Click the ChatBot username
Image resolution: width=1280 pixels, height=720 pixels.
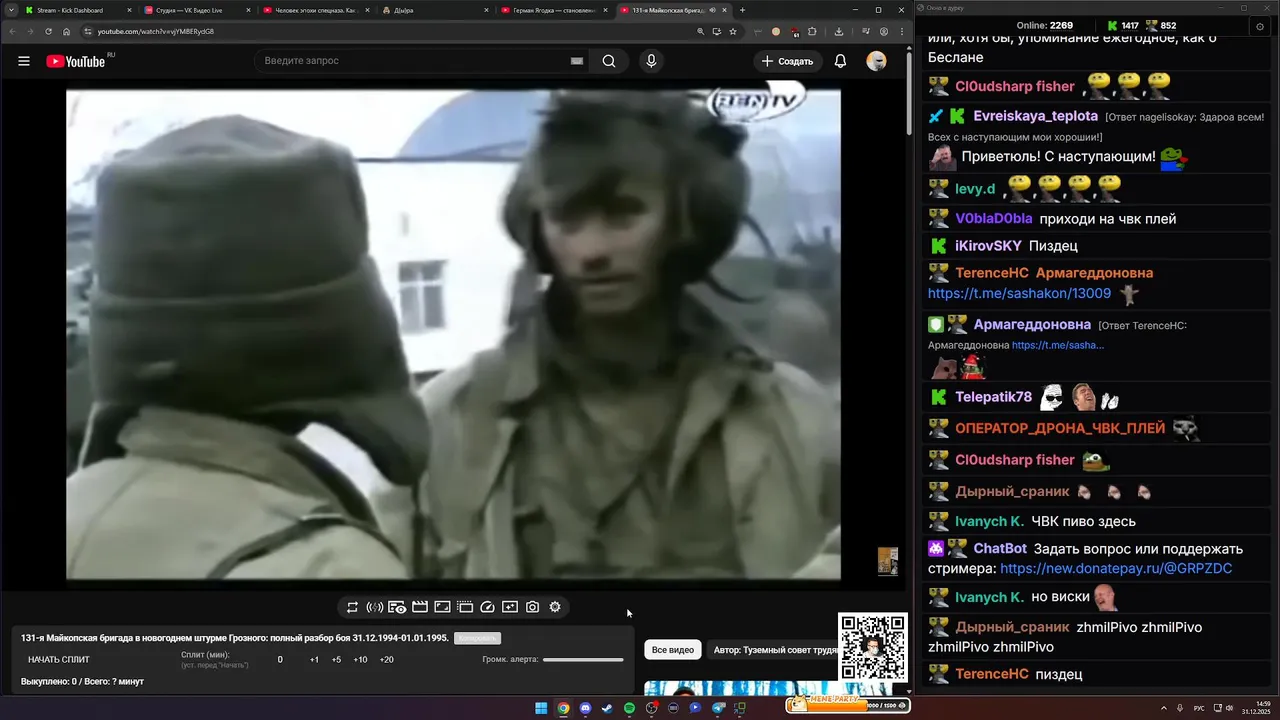1000,549
